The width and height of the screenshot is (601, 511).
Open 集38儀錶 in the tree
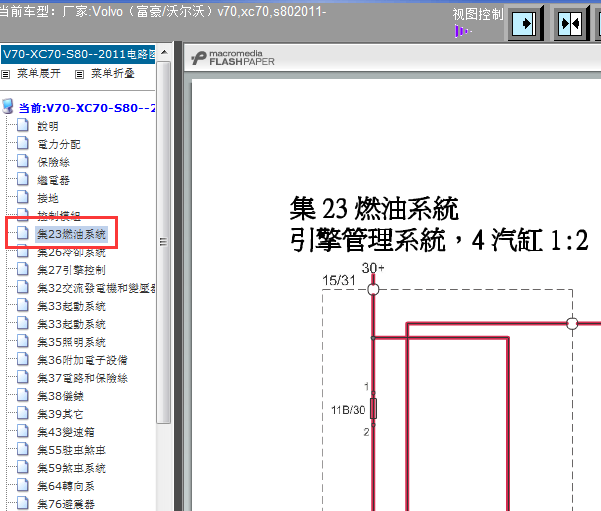60,396
